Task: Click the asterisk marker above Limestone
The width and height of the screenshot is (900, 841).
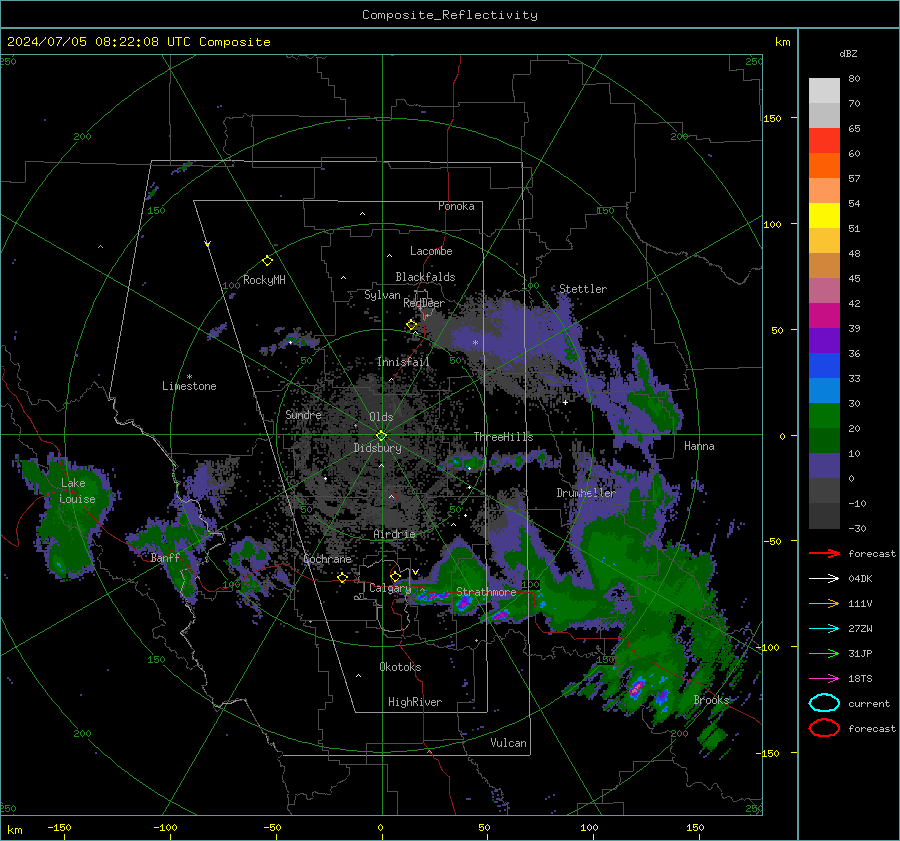Action: [x=189, y=377]
